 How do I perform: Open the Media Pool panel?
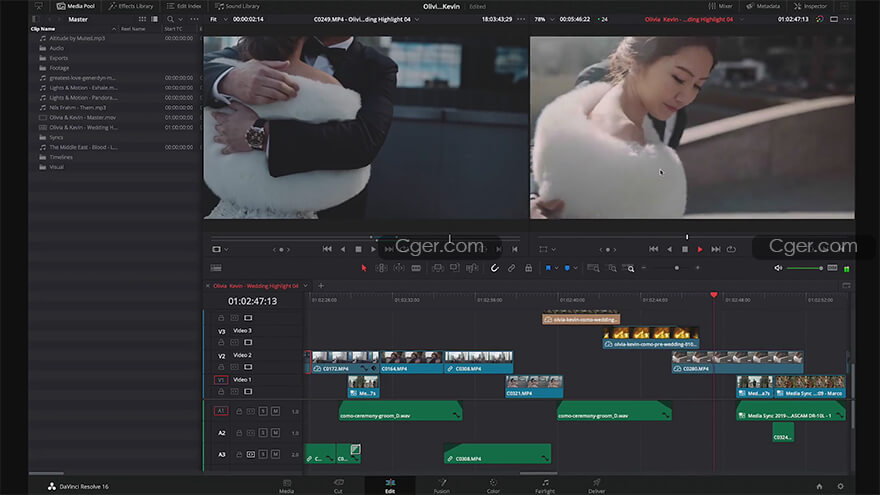(x=76, y=6)
